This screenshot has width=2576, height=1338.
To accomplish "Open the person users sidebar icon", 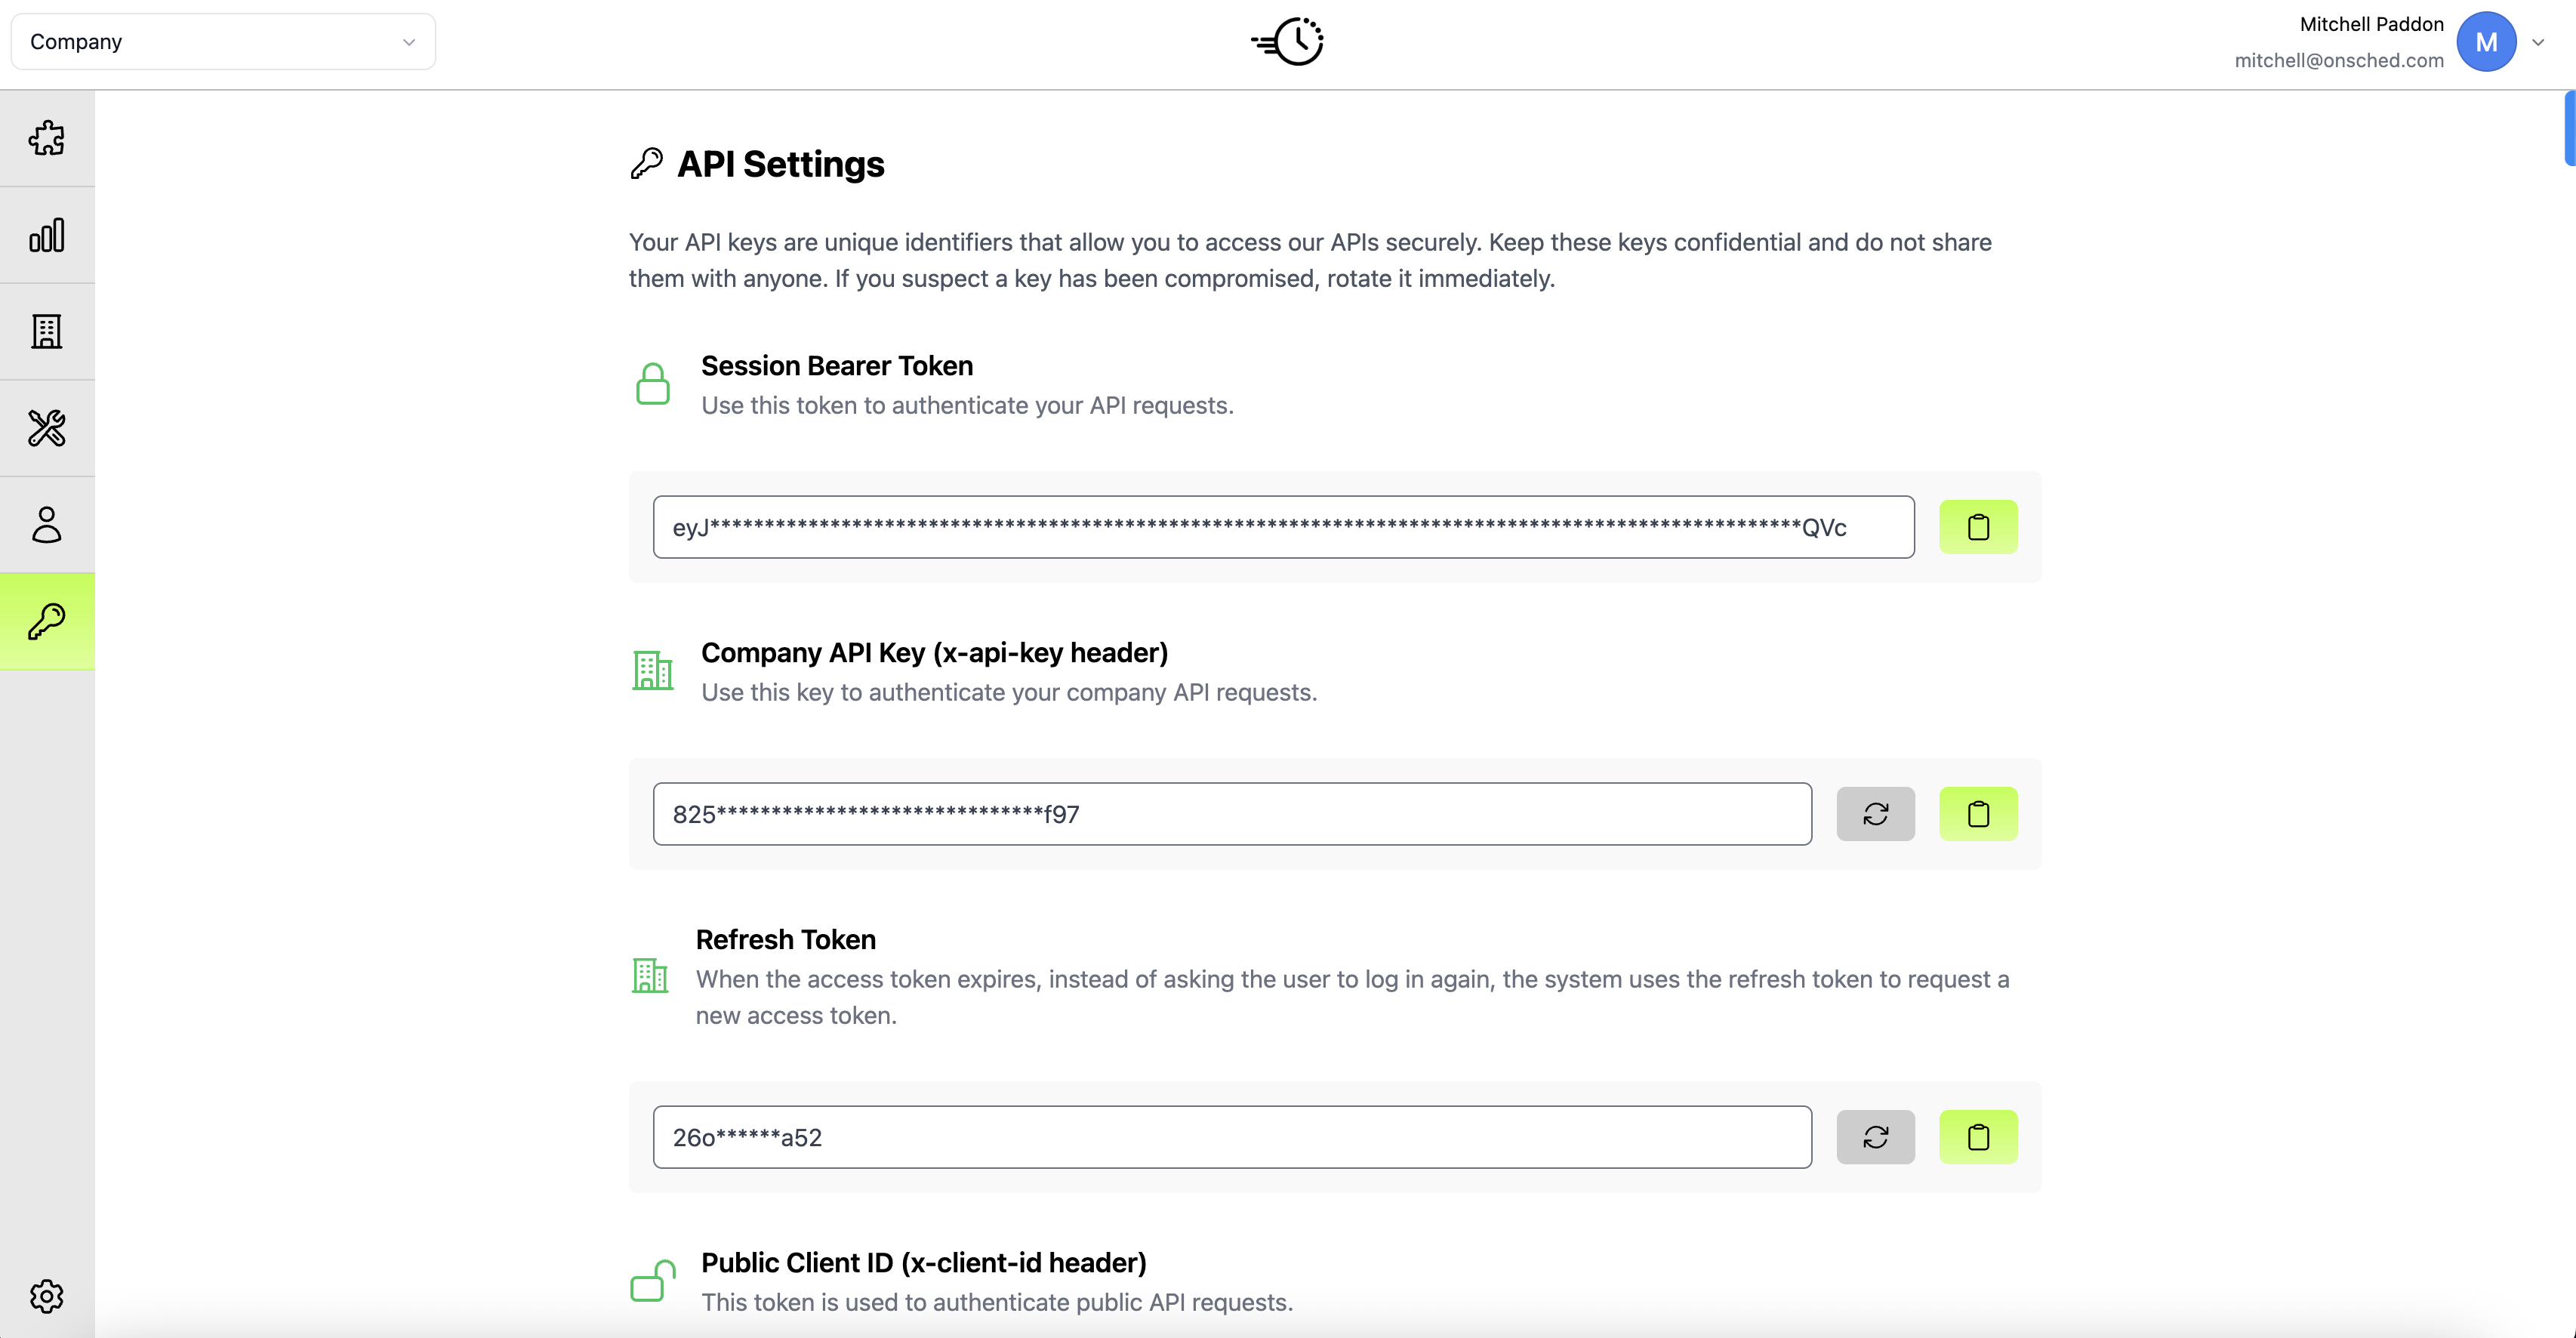I will click(x=47, y=524).
